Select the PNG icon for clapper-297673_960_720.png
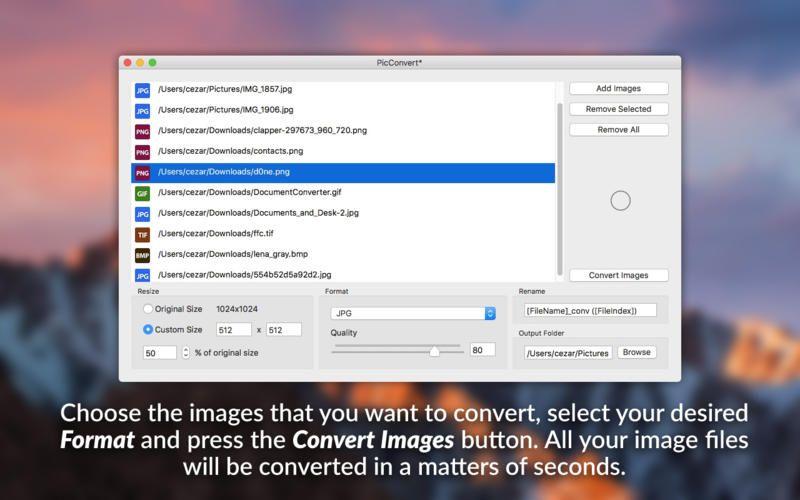The height and width of the screenshot is (500, 800). [x=142, y=131]
